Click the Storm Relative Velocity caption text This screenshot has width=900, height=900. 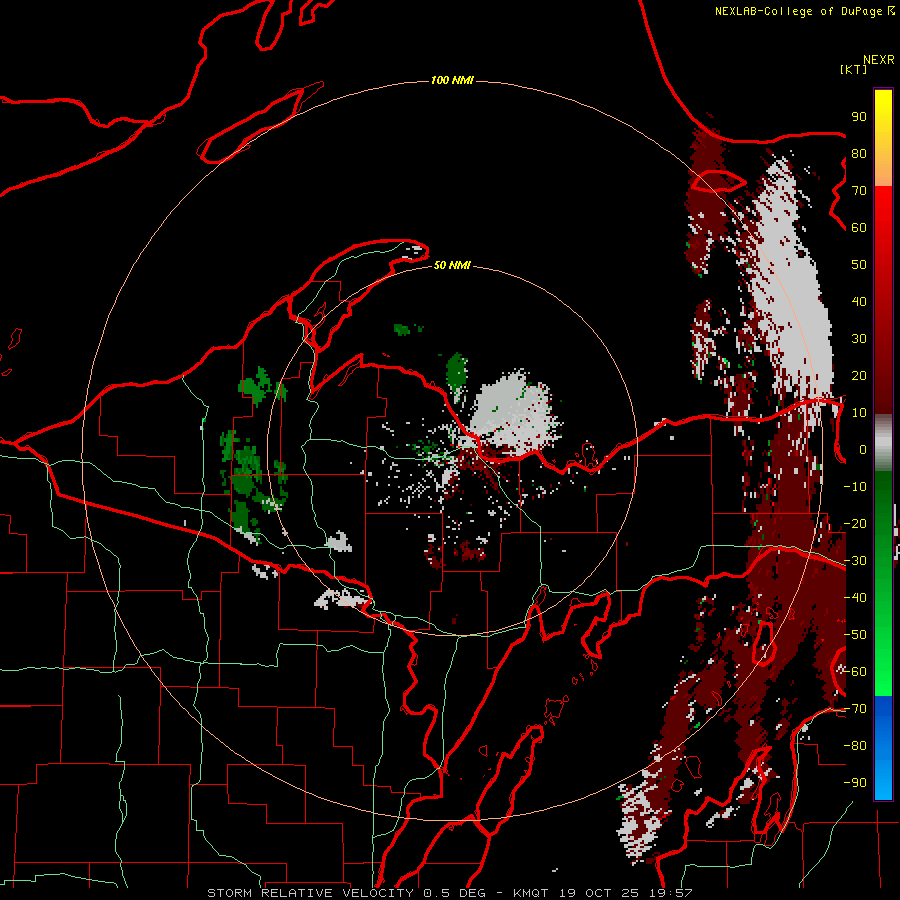pyautogui.click(x=449, y=893)
